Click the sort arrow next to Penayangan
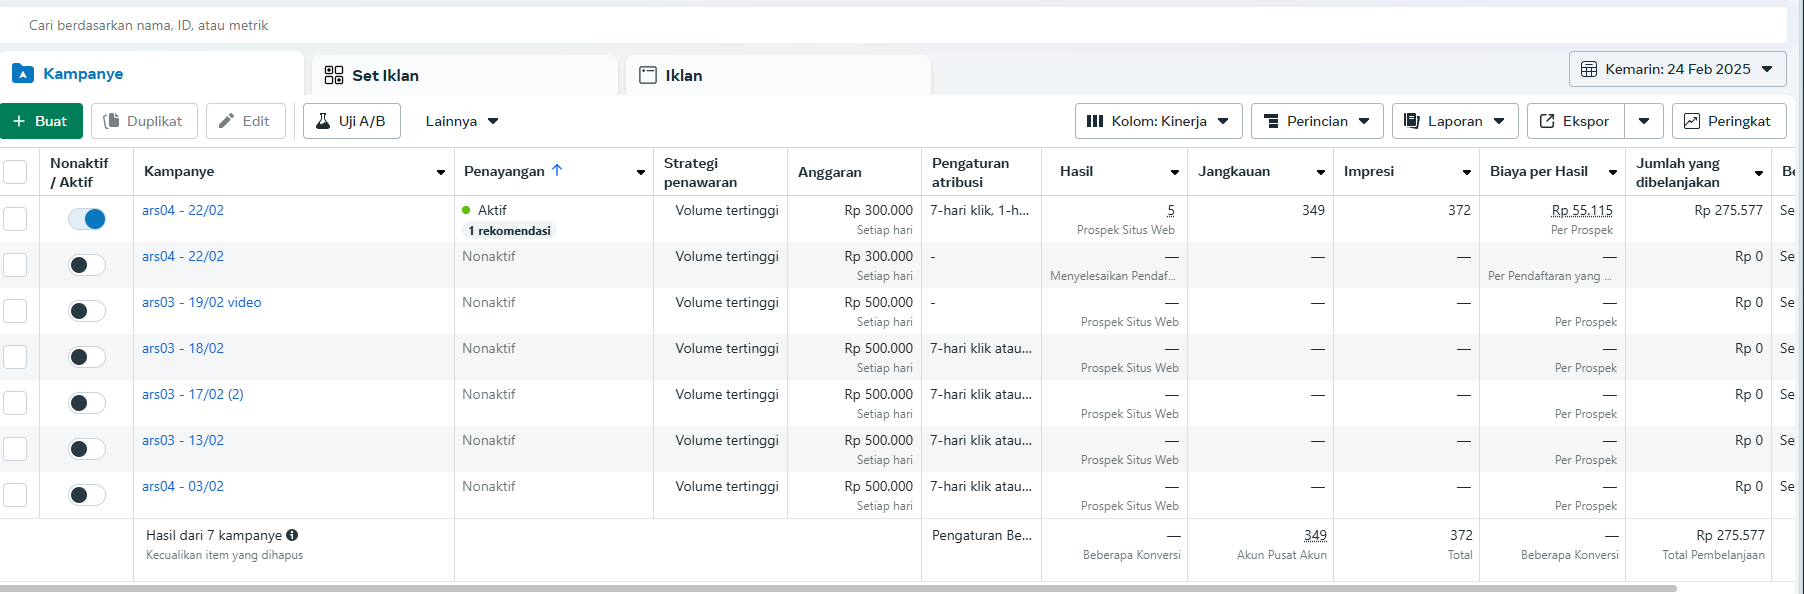1804x594 pixels. click(x=557, y=170)
